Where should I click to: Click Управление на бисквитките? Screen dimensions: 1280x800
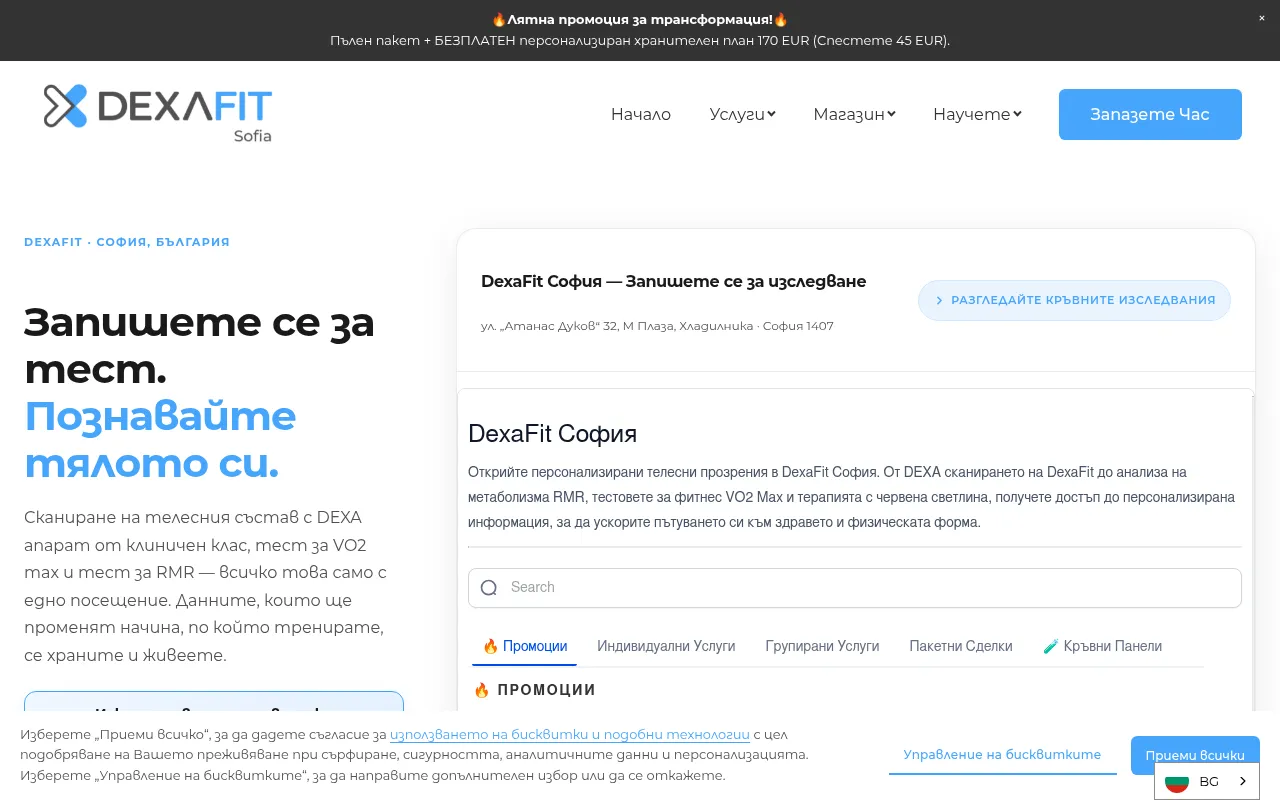pos(1002,755)
